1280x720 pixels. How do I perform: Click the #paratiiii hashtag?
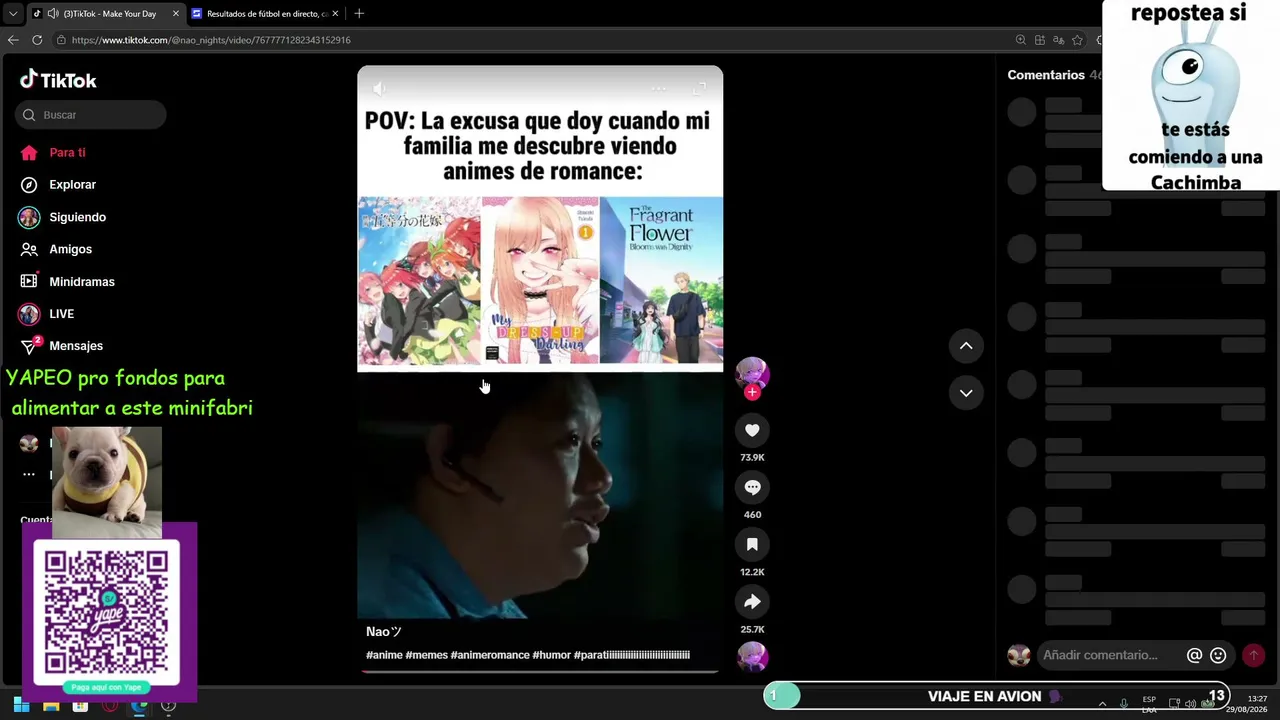(x=632, y=655)
